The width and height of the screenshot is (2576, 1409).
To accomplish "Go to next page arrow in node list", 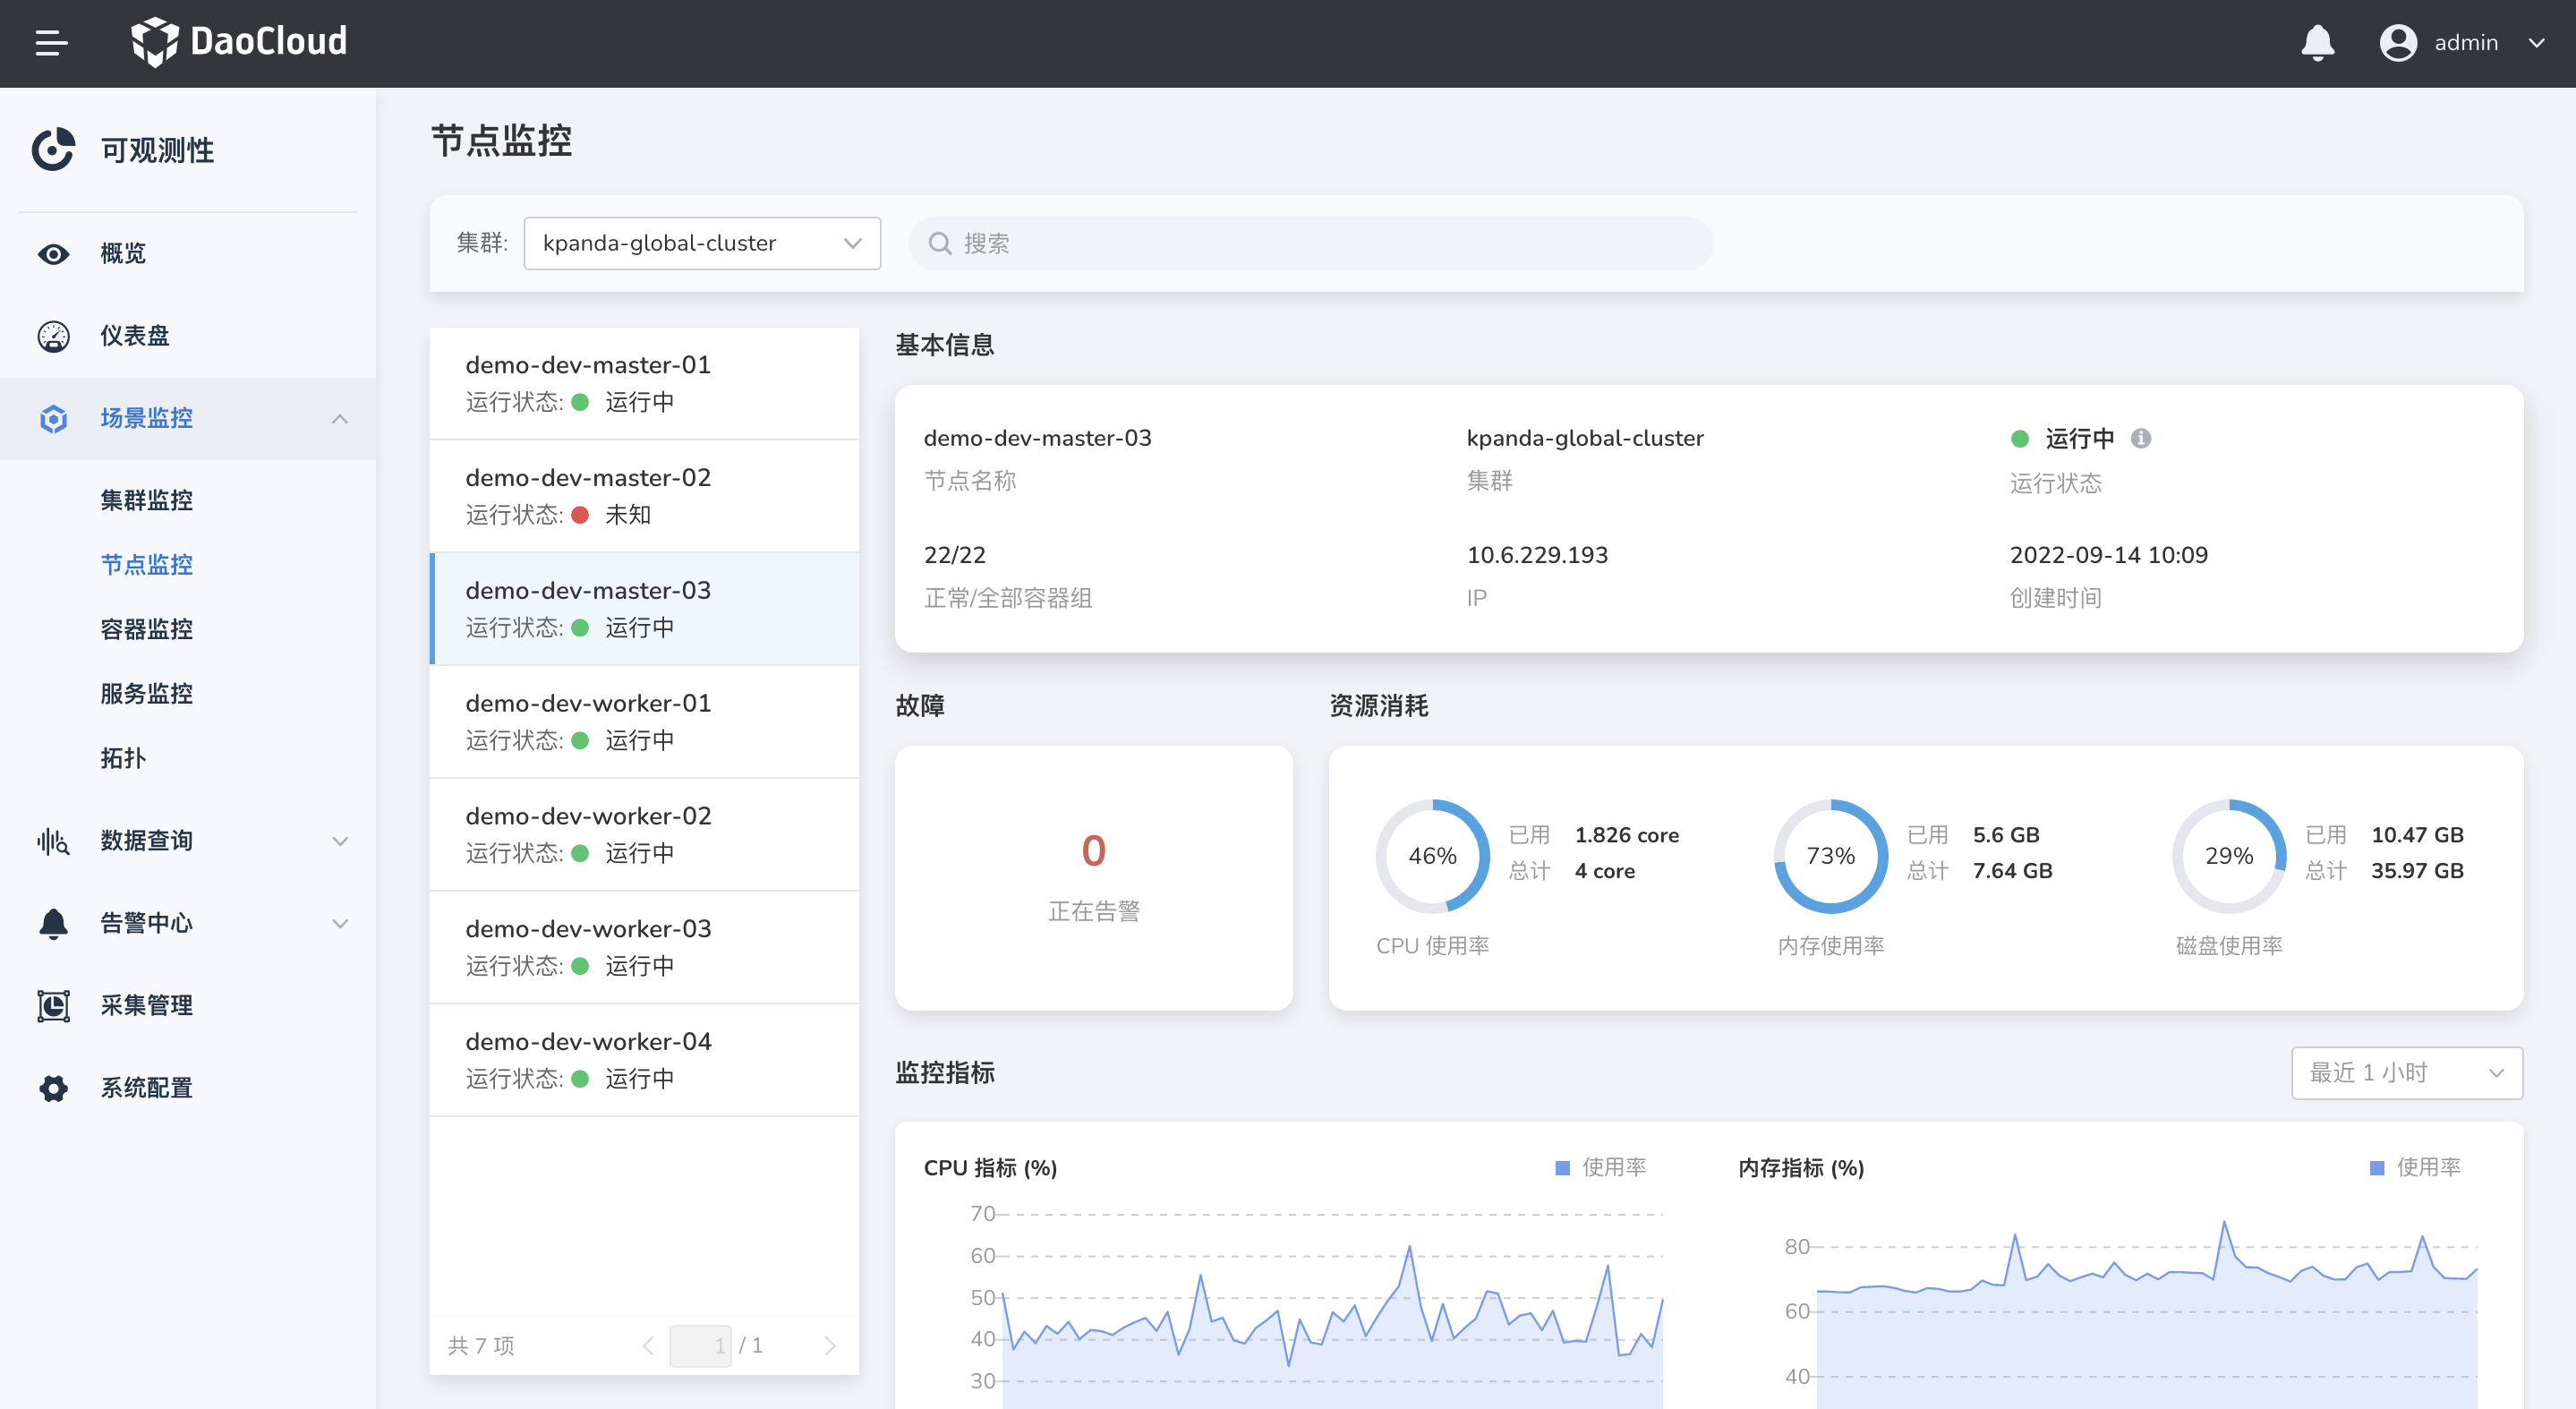I will [x=830, y=1346].
